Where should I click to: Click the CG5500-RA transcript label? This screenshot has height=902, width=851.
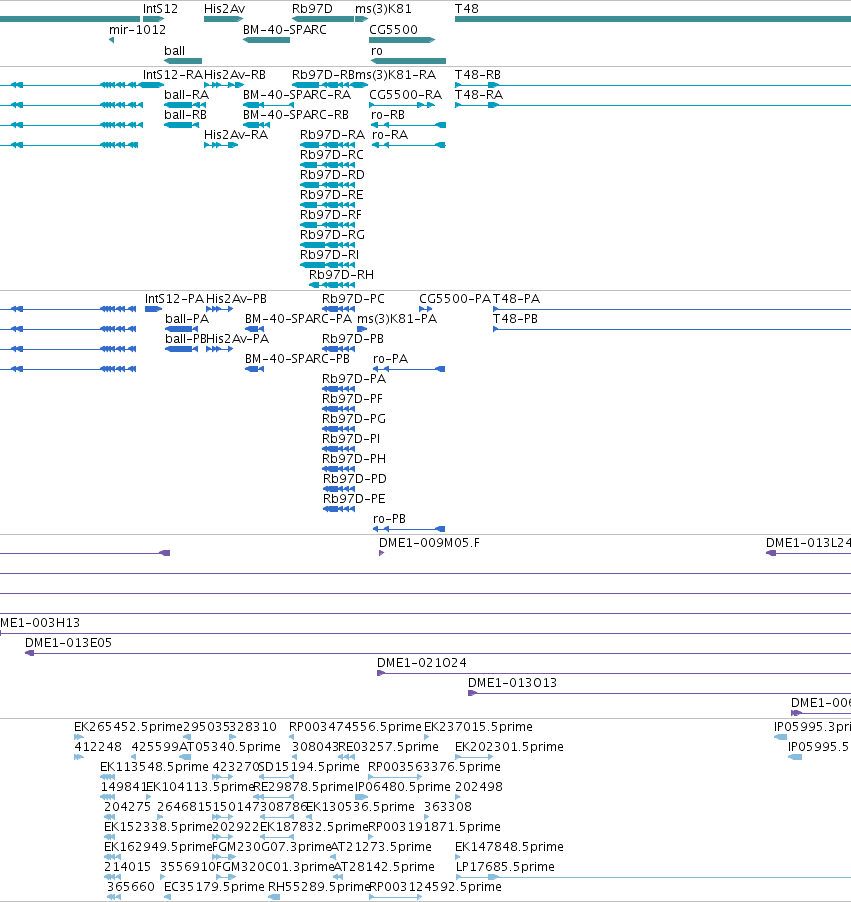[x=405, y=94]
